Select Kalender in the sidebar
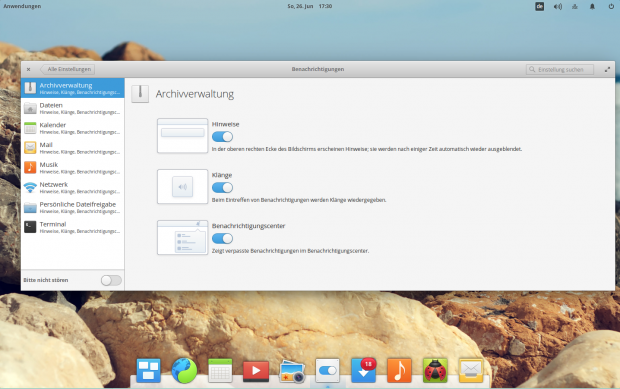Image resolution: width=620 pixels, height=389 pixels. (73, 128)
